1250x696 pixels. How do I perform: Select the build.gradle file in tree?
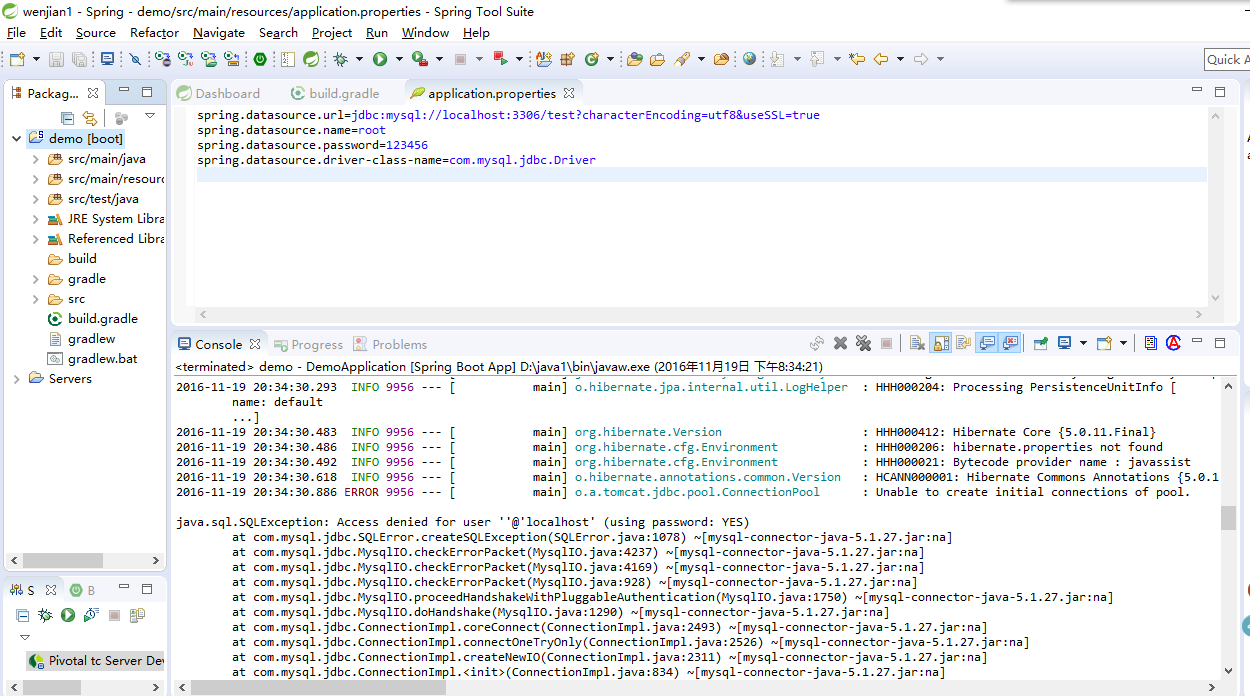point(102,319)
